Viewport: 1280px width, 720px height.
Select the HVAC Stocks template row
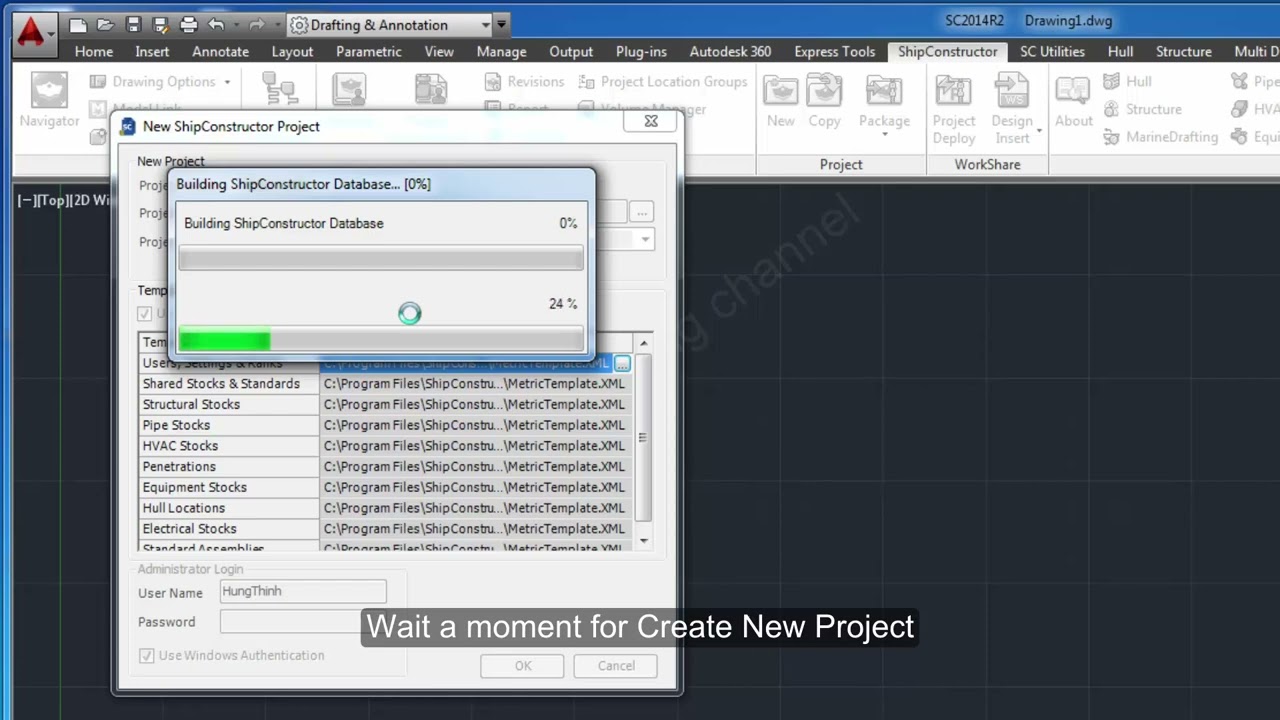(386, 446)
